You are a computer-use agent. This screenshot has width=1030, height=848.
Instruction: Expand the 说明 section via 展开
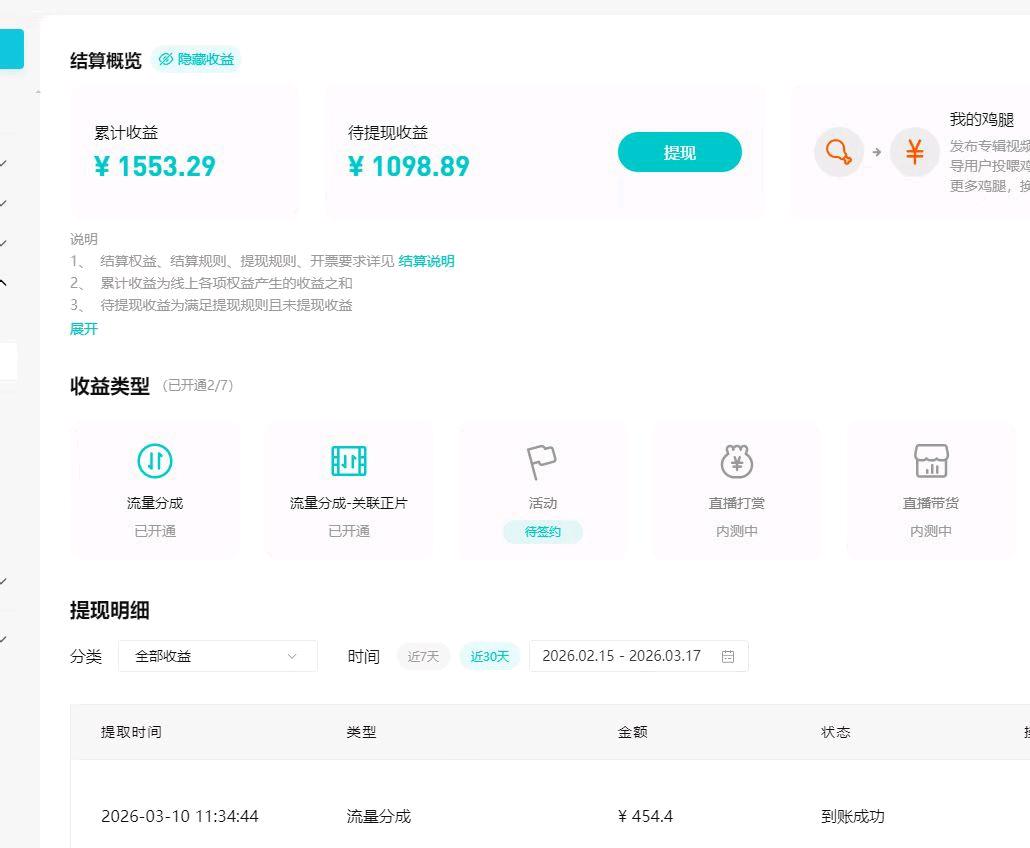click(83, 328)
